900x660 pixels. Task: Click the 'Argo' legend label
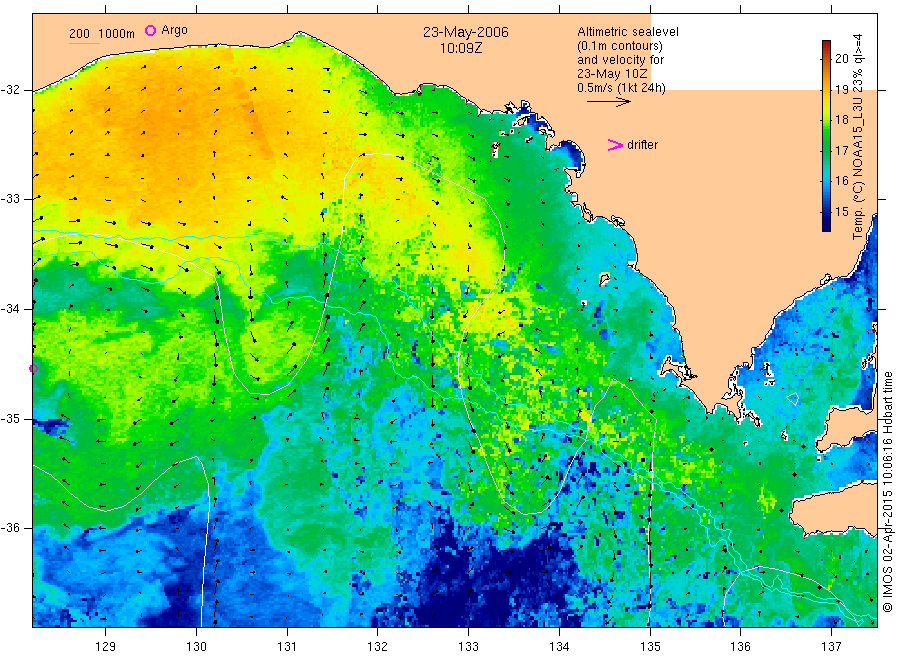click(174, 30)
